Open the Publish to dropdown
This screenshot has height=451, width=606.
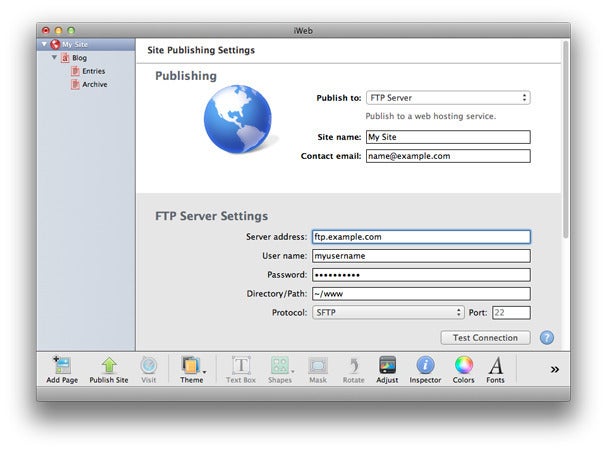[448, 98]
